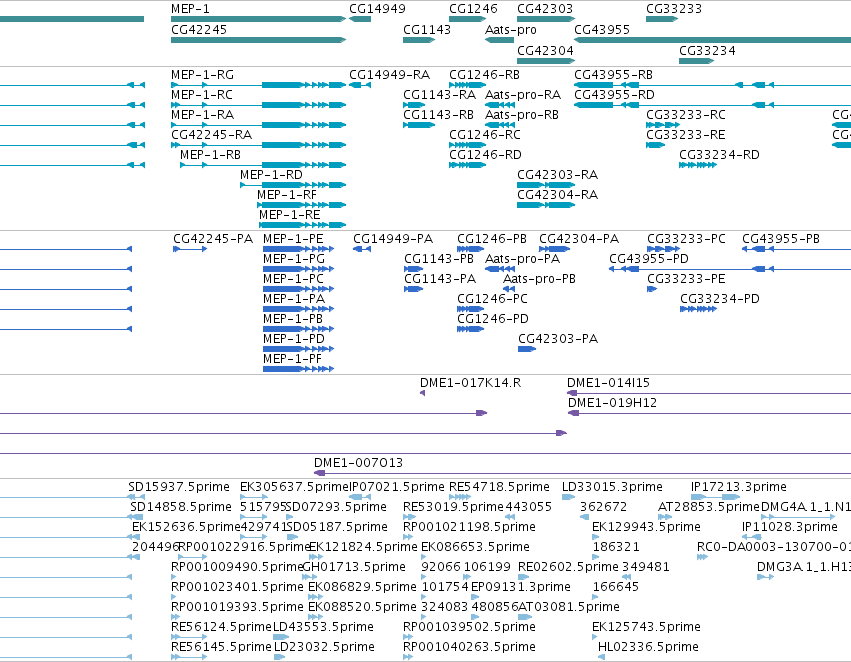851x662 pixels.
Task: Select the CG14949 gene glyph
Action: (x=360, y=19)
